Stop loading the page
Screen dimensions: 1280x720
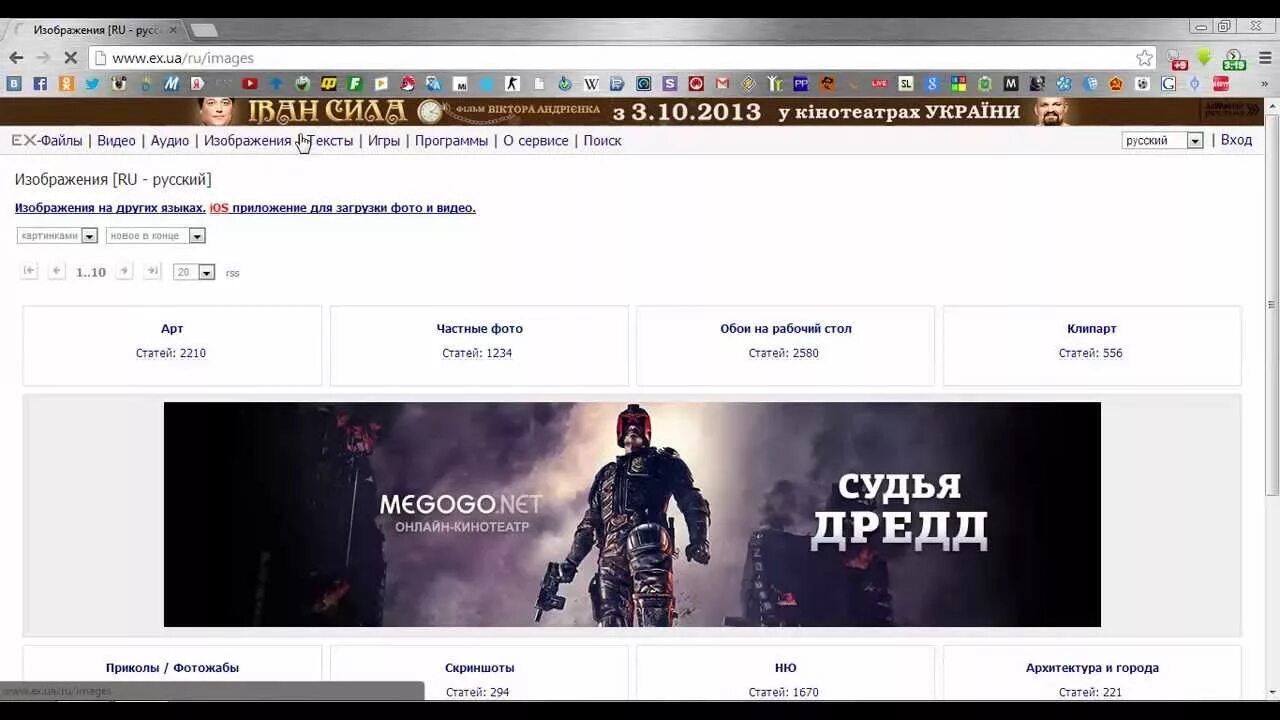70,57
